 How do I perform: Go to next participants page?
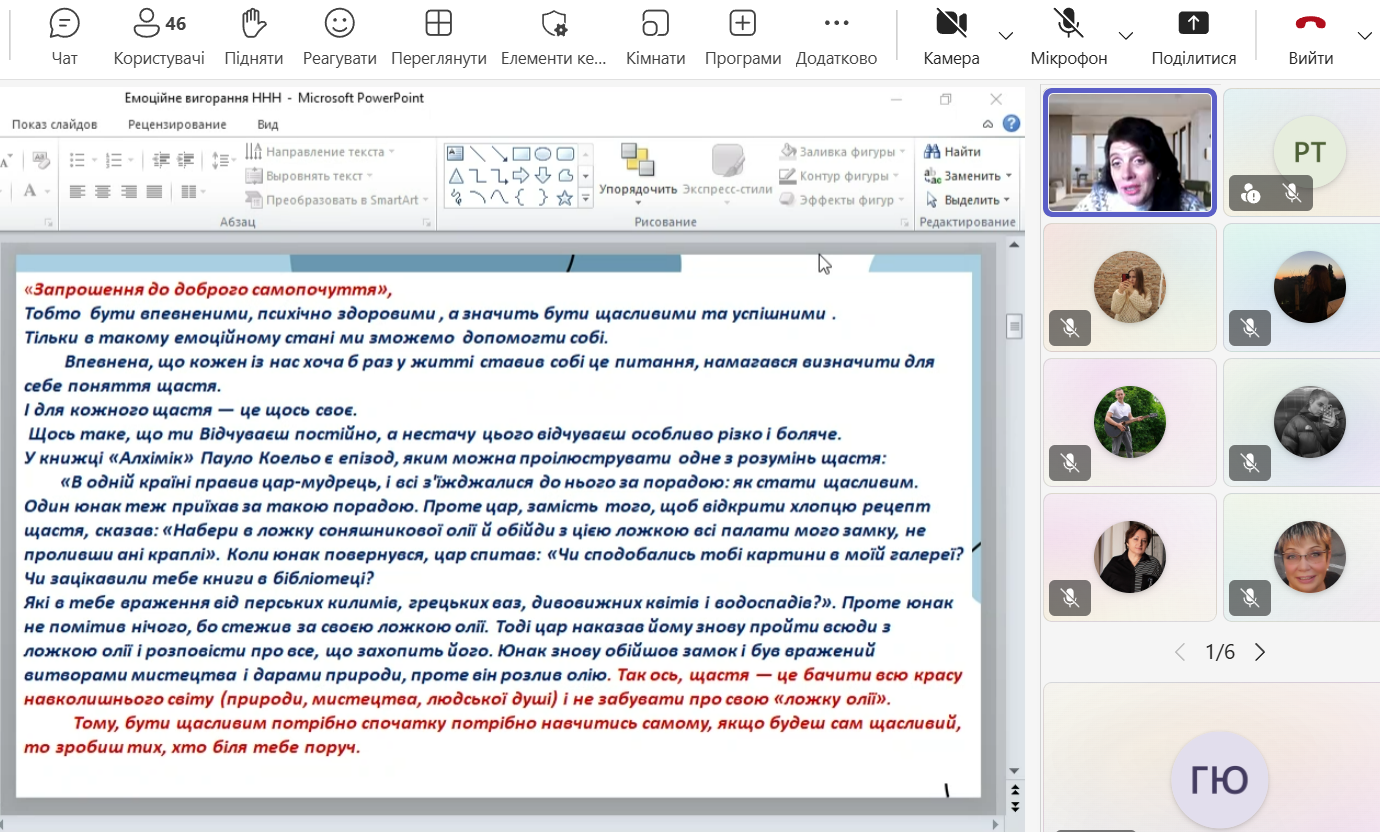pyautogui.click(x=1260, y=652)
